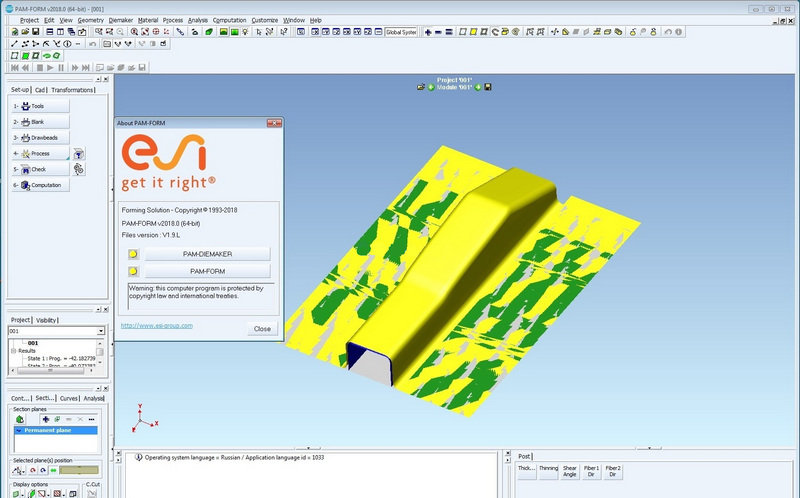800x498 pixels.
Task: Click the green section plane cube icon
Action: 19,418
